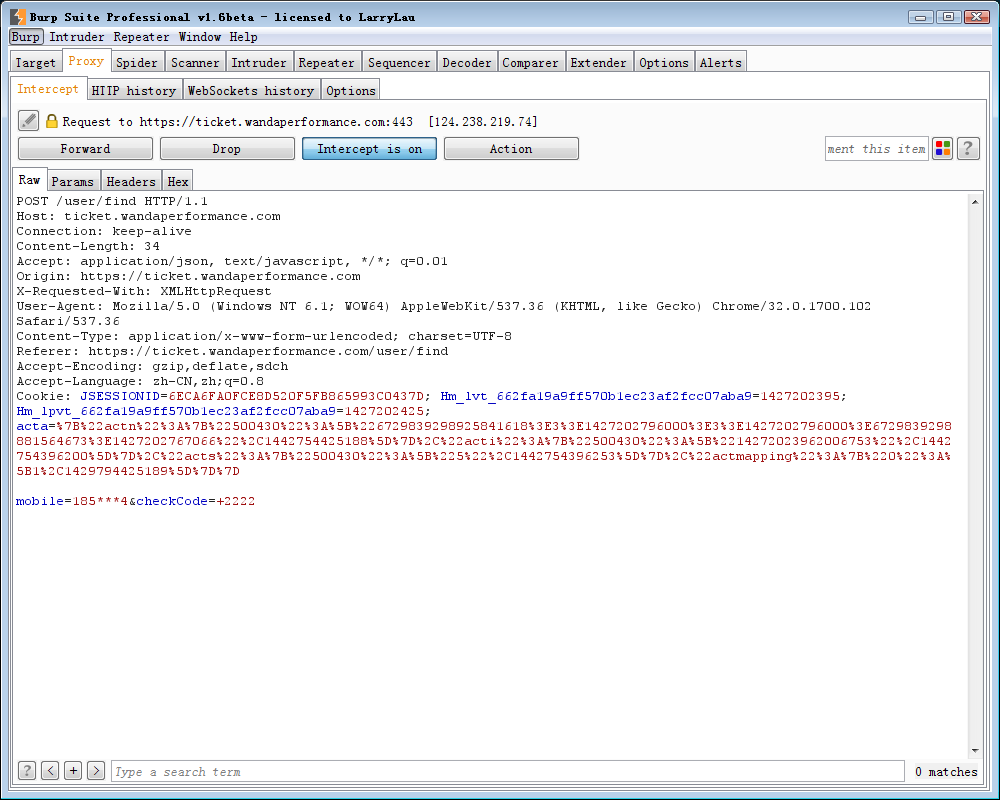The width and height of the screenshot is (1000, 800).
Task: Click the Burp Suite title bar logo
Action: click(18, 17)
